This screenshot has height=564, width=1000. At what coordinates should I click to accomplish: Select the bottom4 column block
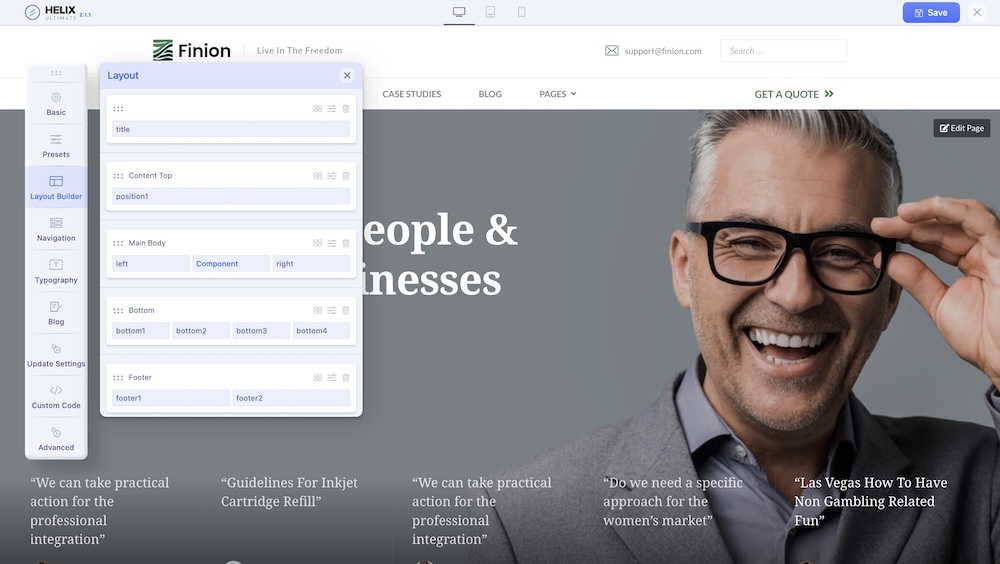[x=321, y=330]
